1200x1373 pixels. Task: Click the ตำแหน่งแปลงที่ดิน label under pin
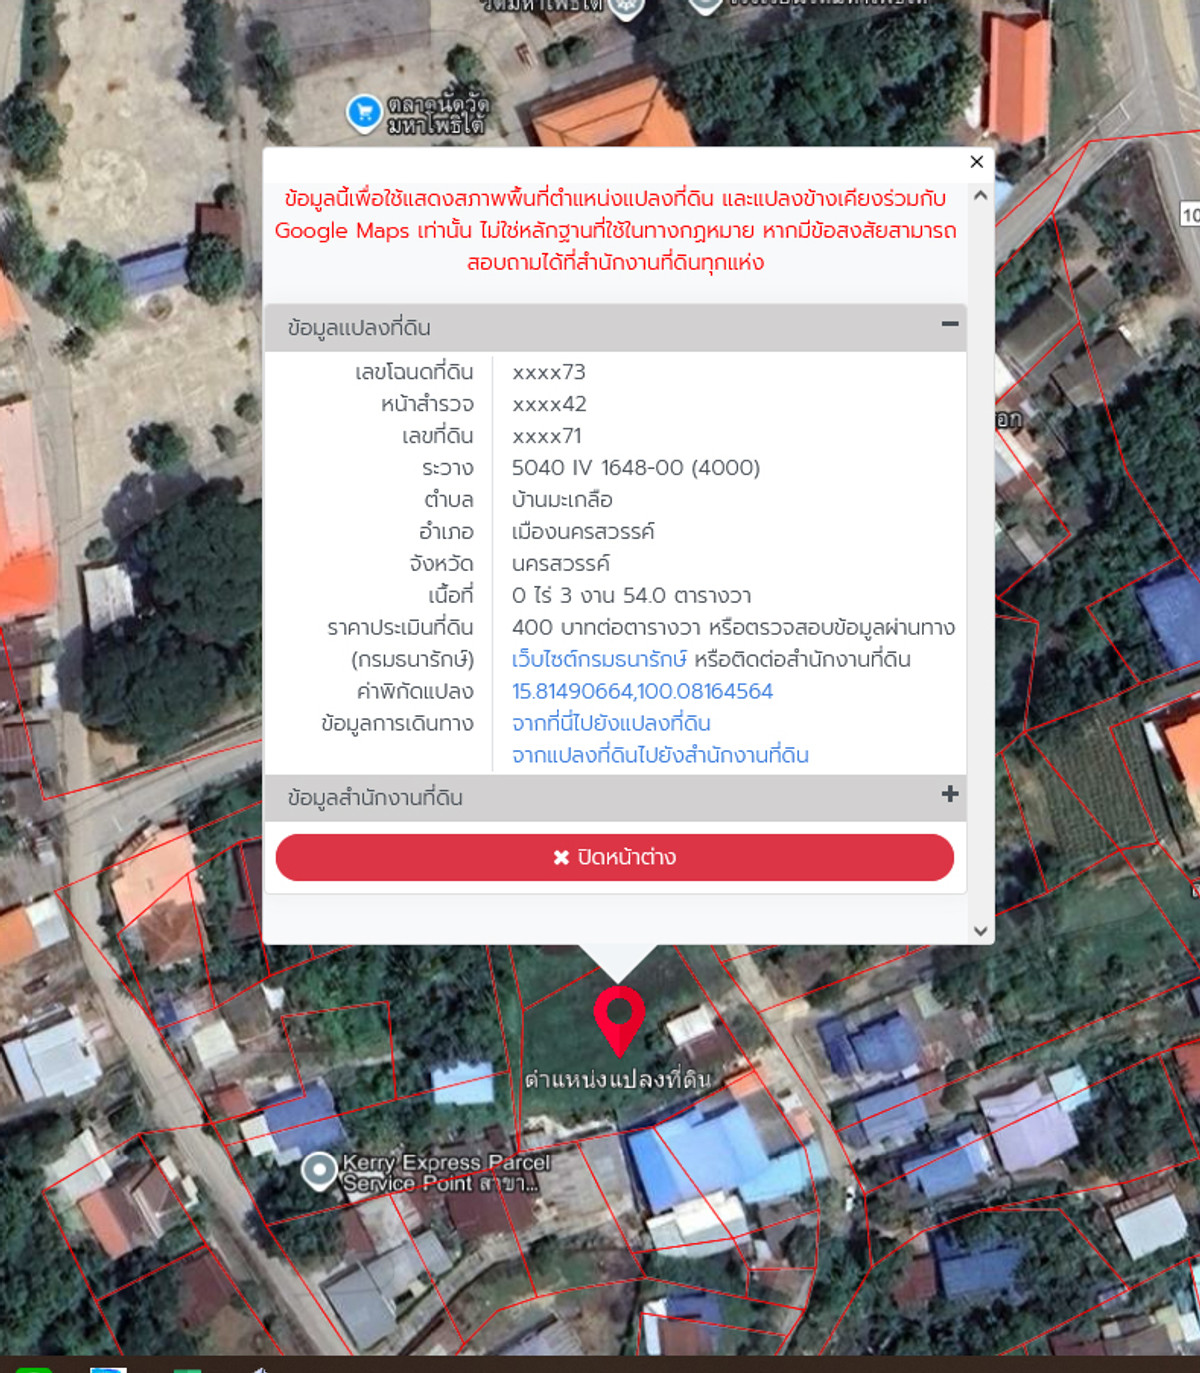coord(618,1079)
